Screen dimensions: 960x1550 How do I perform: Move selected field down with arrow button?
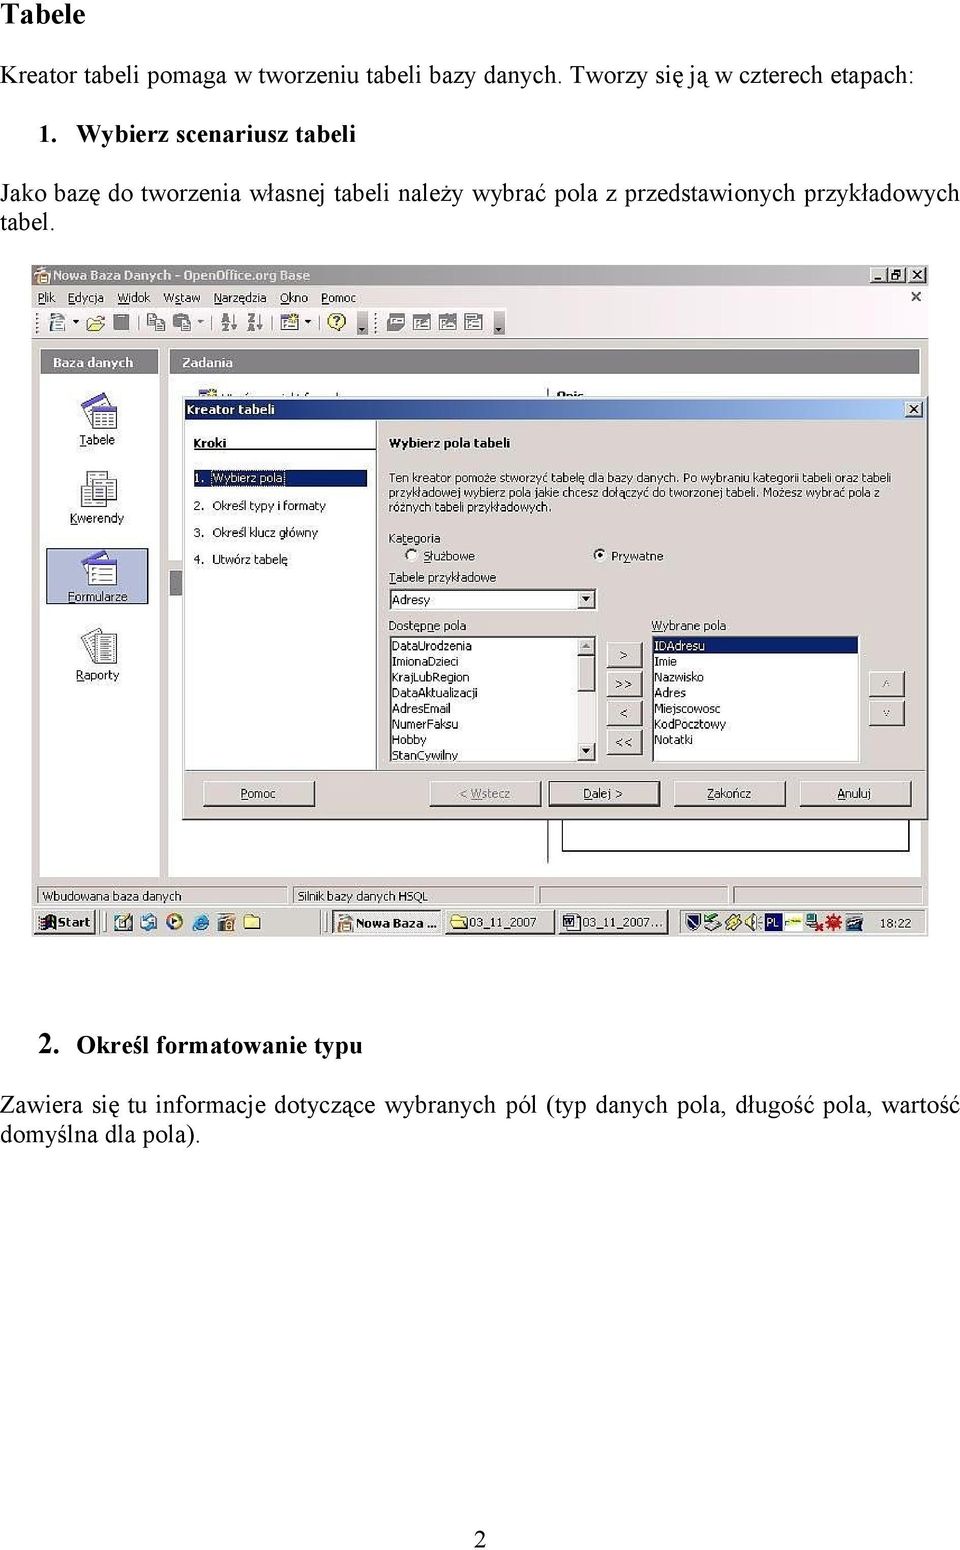pos(886,713)
